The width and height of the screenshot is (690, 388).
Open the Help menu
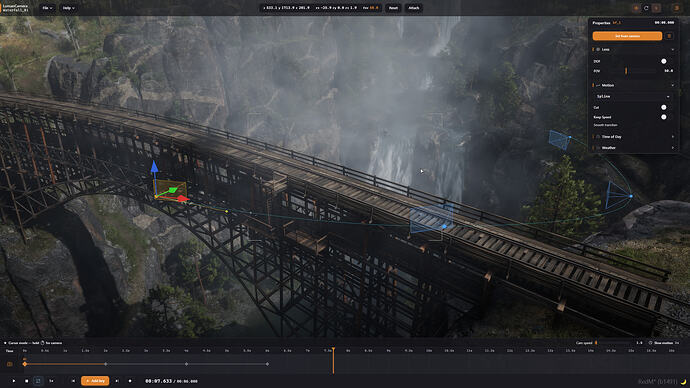point(68,8)
